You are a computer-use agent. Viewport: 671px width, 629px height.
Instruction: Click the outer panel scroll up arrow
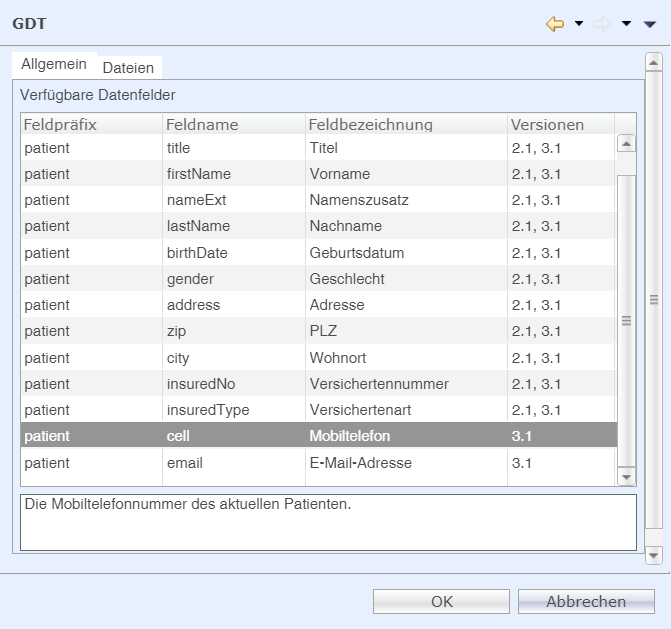click(x=654, y=62)
